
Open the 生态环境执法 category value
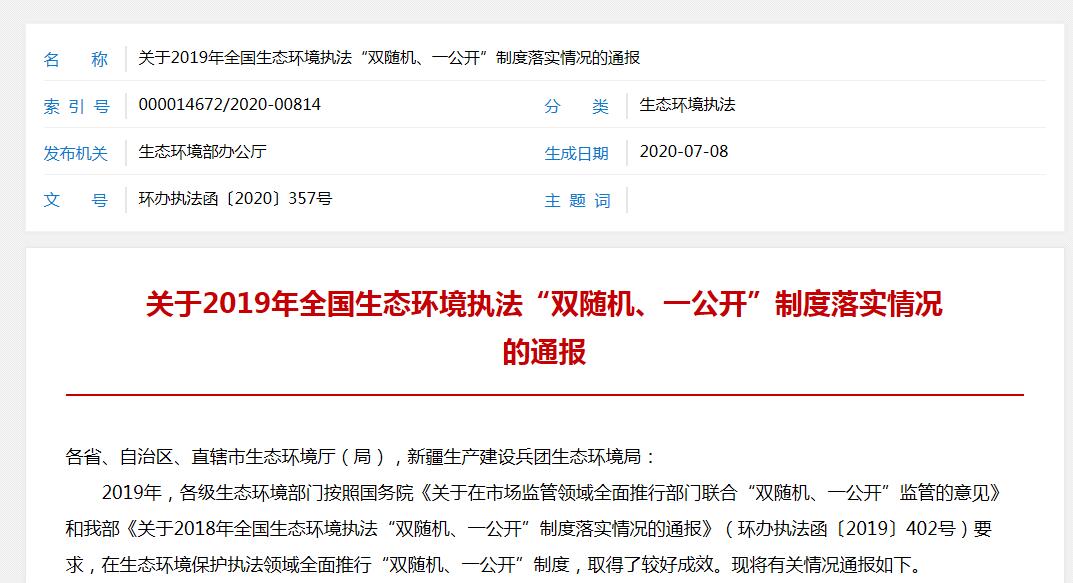[687, 105]
